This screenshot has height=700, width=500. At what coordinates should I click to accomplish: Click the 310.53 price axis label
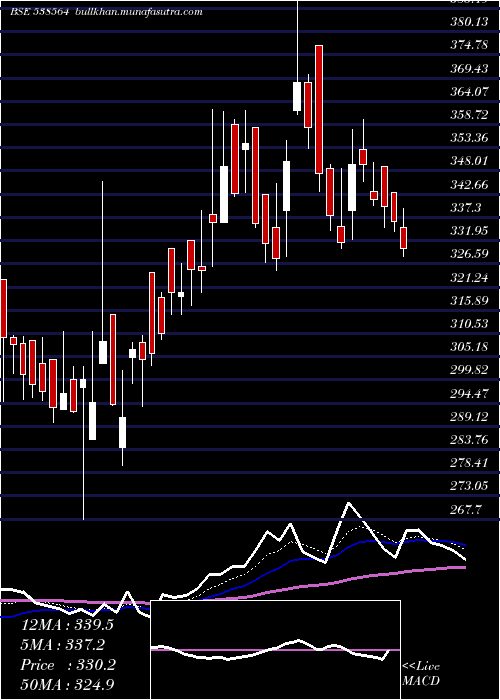[469, 324]
